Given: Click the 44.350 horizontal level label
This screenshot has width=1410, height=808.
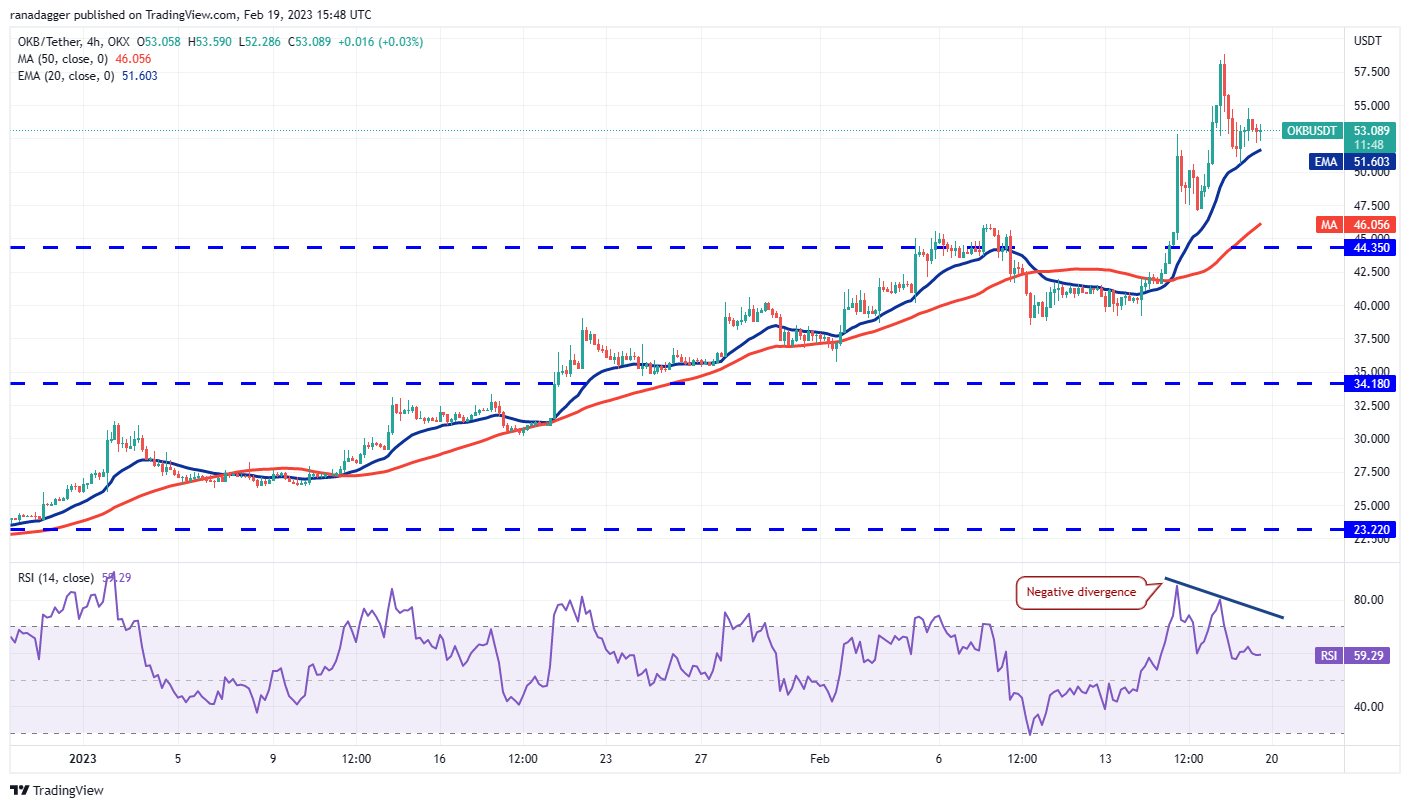Looking at the screenshot, I should [x=1370, y=247].
